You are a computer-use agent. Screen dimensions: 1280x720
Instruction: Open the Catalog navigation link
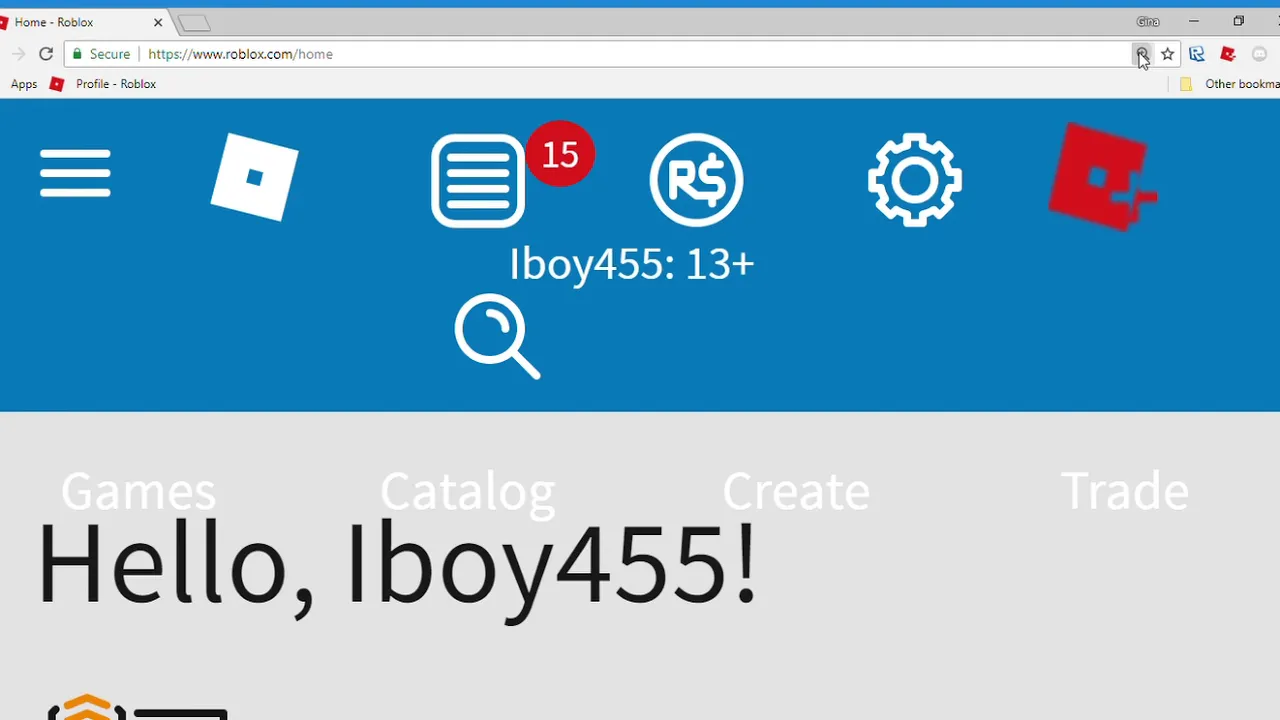click(467, 491)
